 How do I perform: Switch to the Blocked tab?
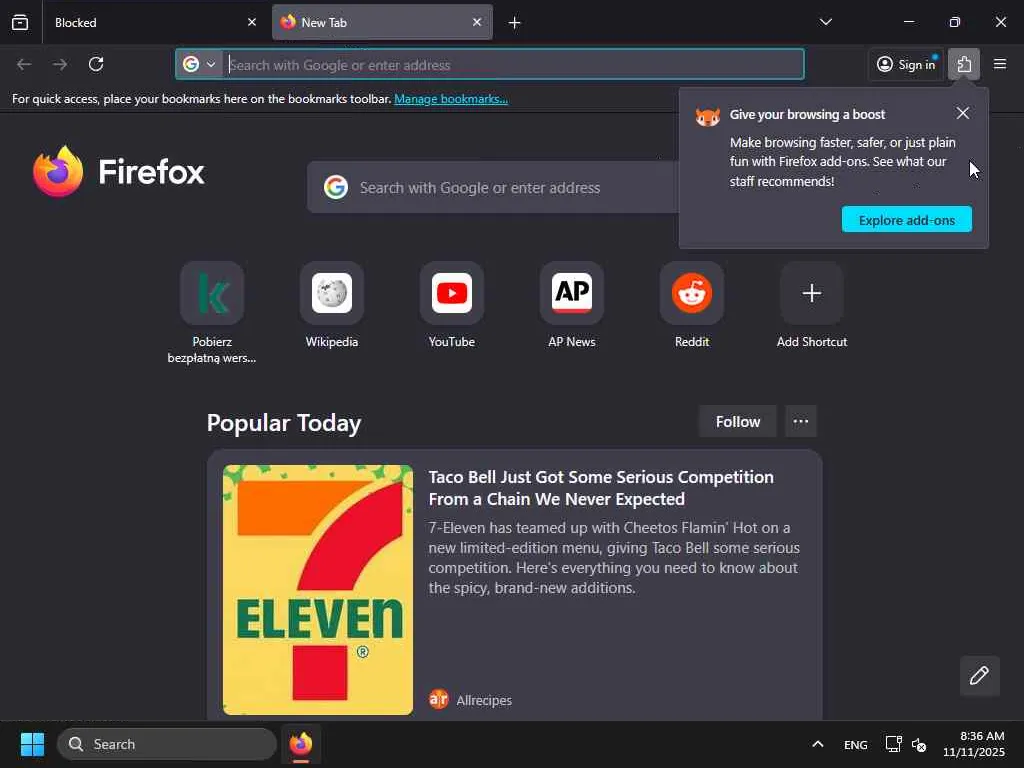[155, 22]
